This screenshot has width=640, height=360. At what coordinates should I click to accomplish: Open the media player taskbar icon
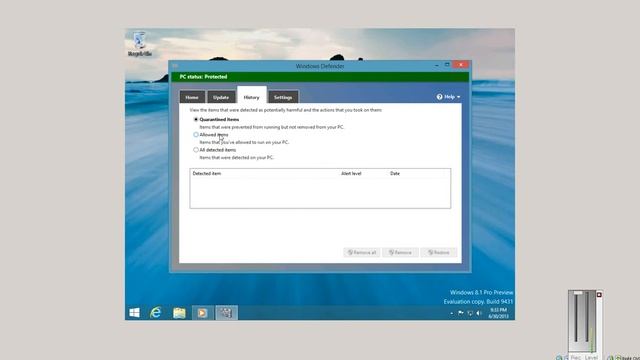click(202, 313)
